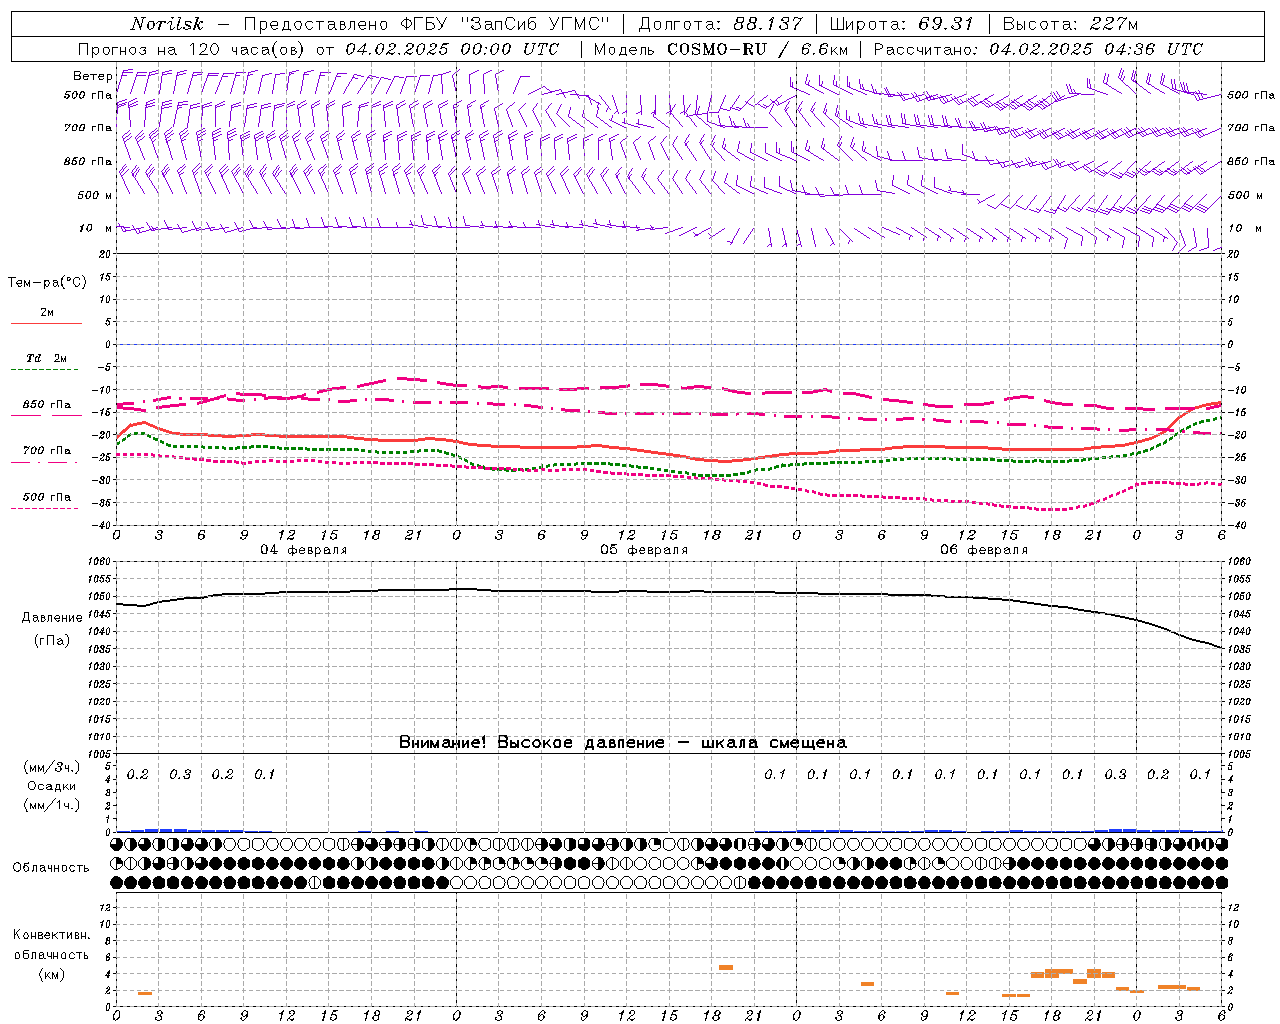Click the 'Td 2м' legend label
Viewport: 1280px width, 1024px height.
pyautogui.click(x=47, y=358)
